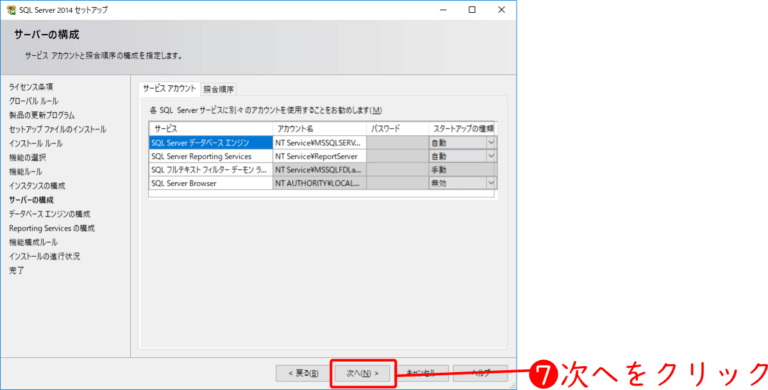This screenshot has height=390, width=768.
Task: Maximize the SQL Server 2014 setup window
Action: 472,10
